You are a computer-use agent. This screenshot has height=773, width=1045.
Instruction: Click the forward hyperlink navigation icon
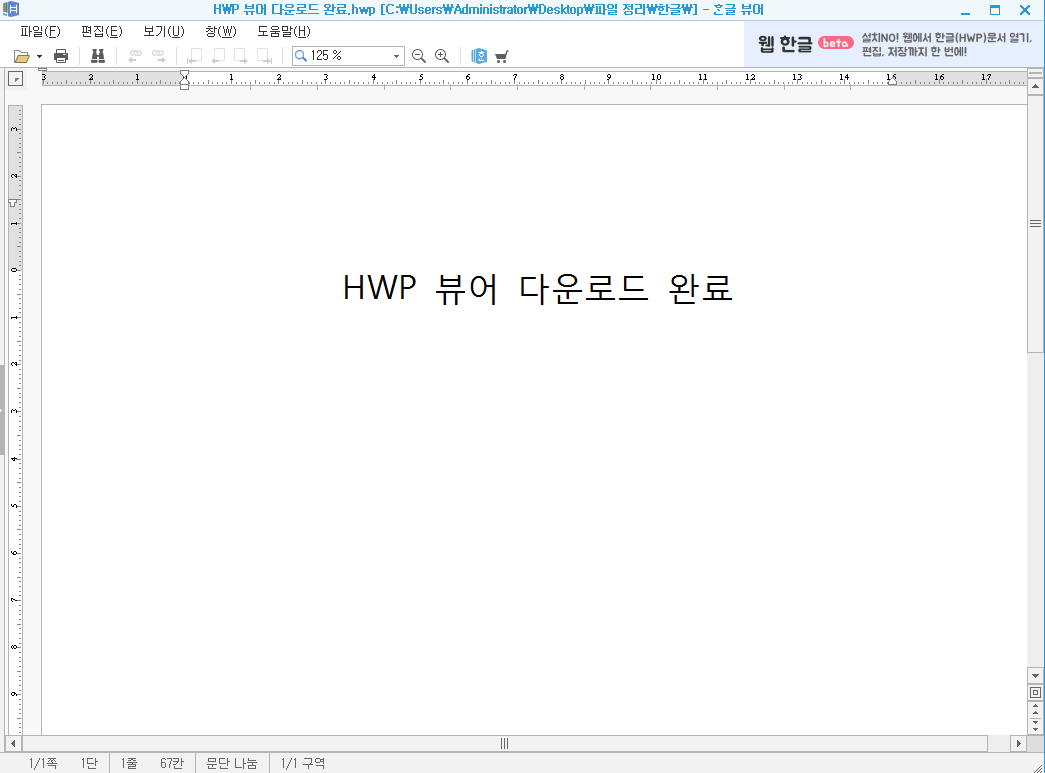[159, 56]
